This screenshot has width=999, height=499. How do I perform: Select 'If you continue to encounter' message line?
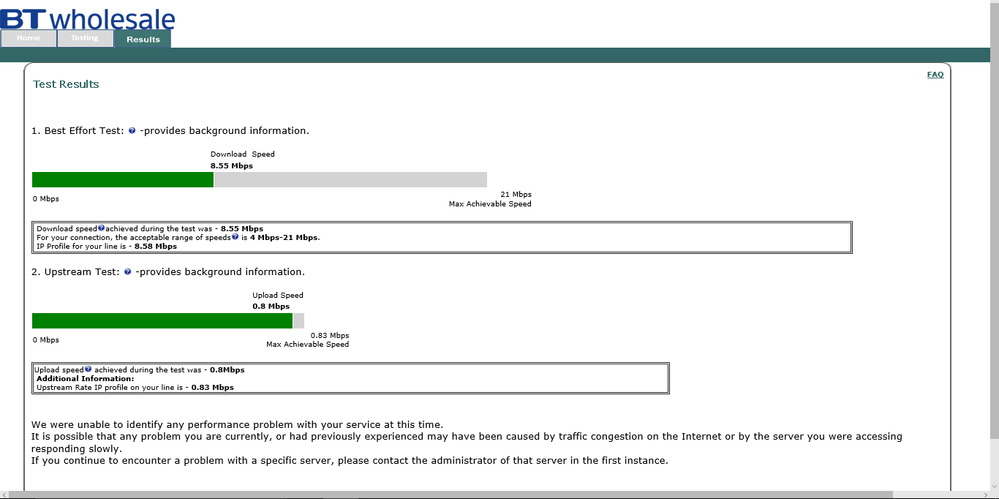point(350,461)
